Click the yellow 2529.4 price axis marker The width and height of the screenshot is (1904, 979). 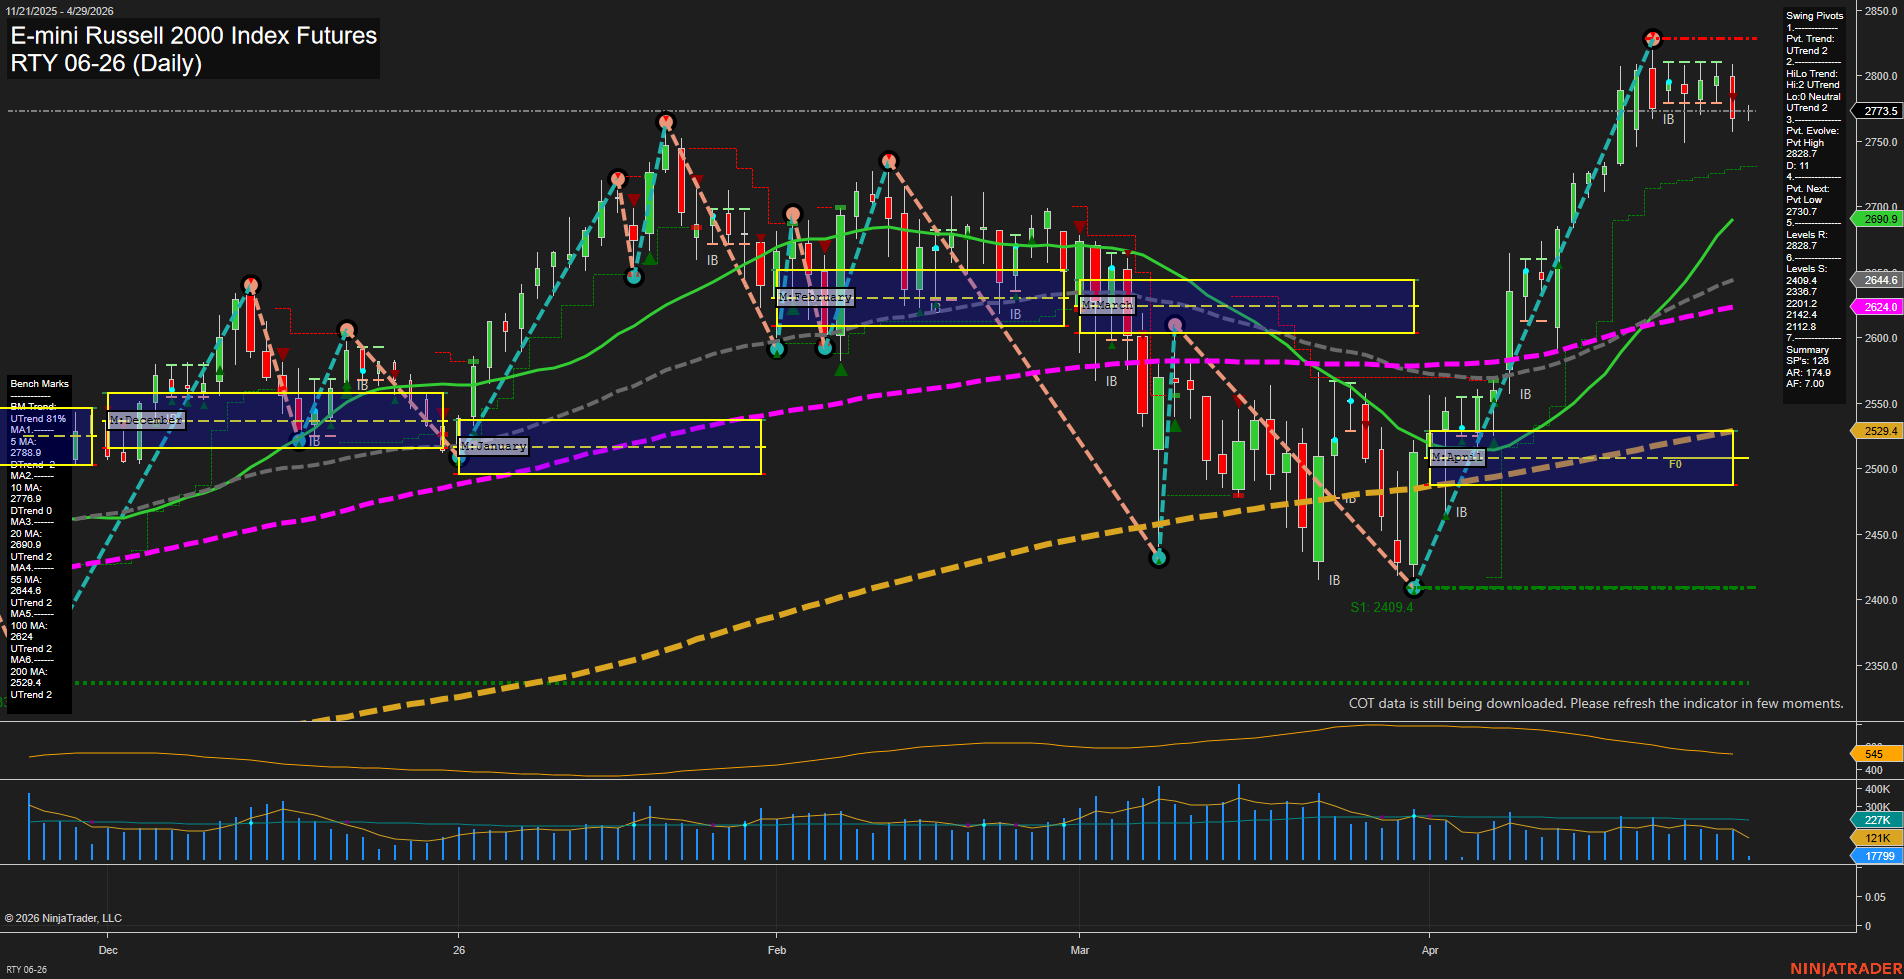click(1879, 431)
